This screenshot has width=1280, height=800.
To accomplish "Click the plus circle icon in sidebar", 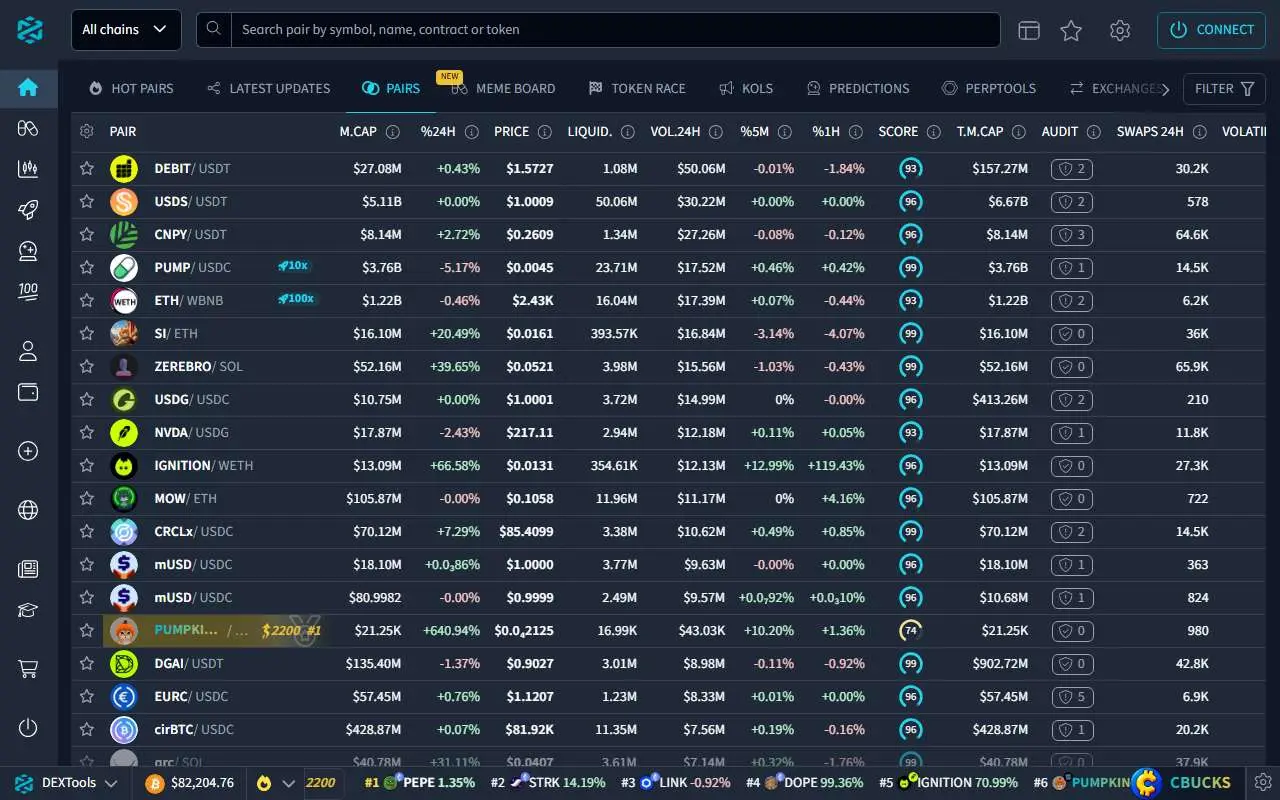I will click(28, 451).
